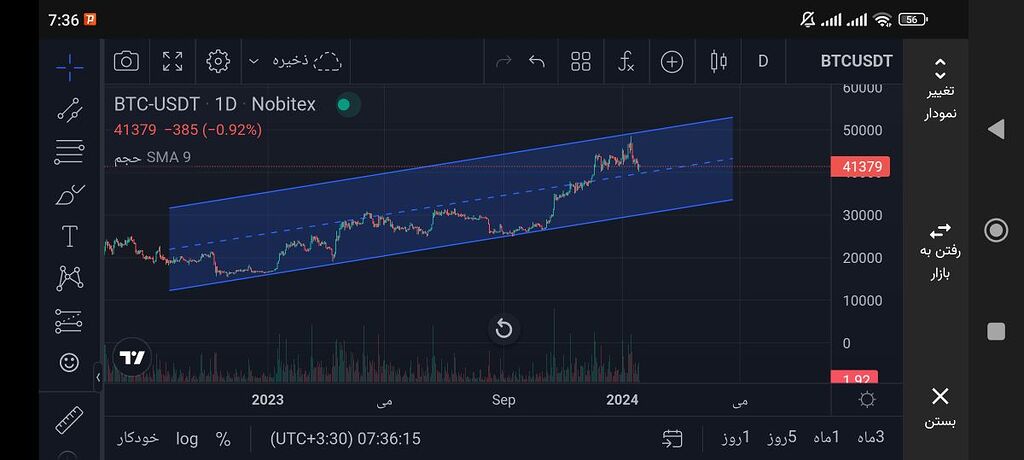Viewport: 1024px width, 460px height.
Task: Open indicator templates grid
Action: pyautogui.click(x=581, y=61)
